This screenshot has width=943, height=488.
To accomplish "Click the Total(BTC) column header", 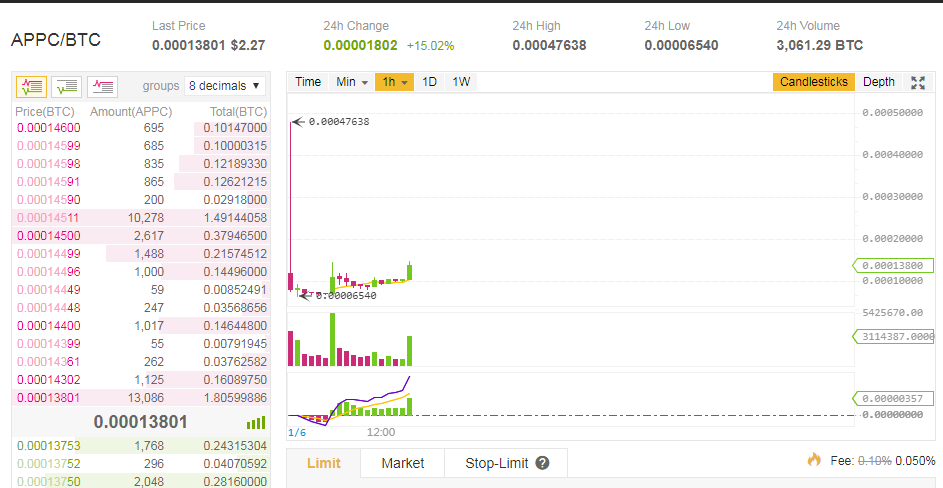I will coord(238,112).
